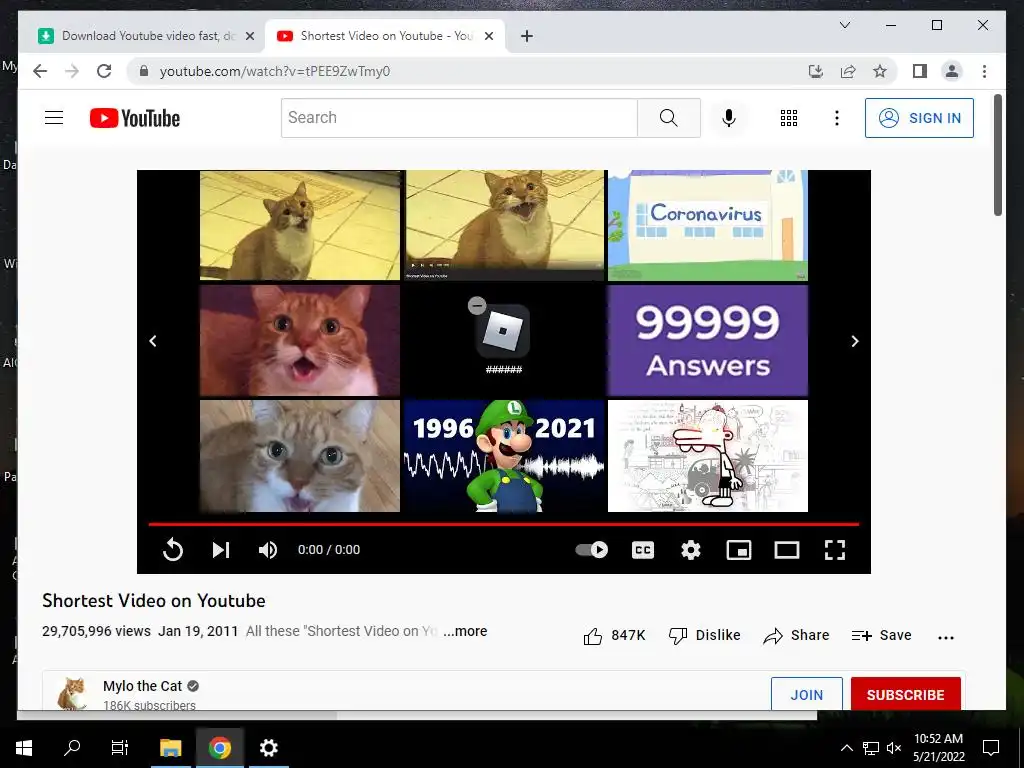Open YouTube settings three-dot menu
Viewport: 1024px width, 768px height.
coord(837,118)
